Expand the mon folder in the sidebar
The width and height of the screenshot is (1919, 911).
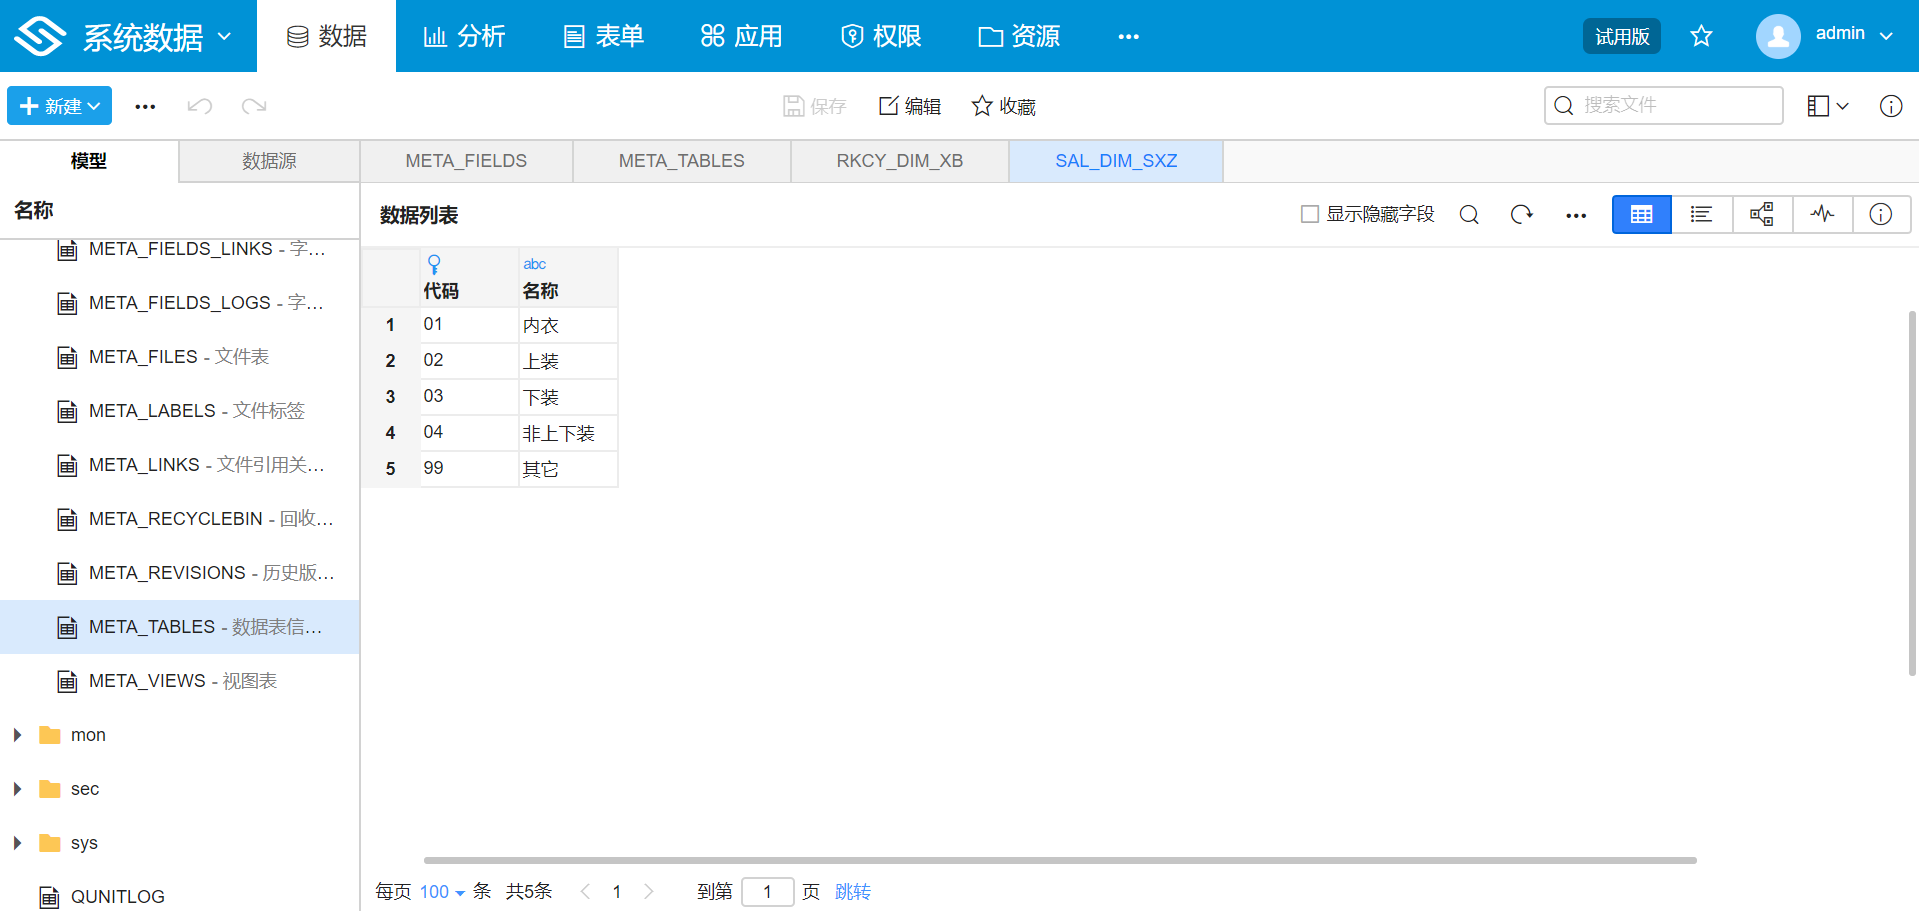[x=16, y=734]
